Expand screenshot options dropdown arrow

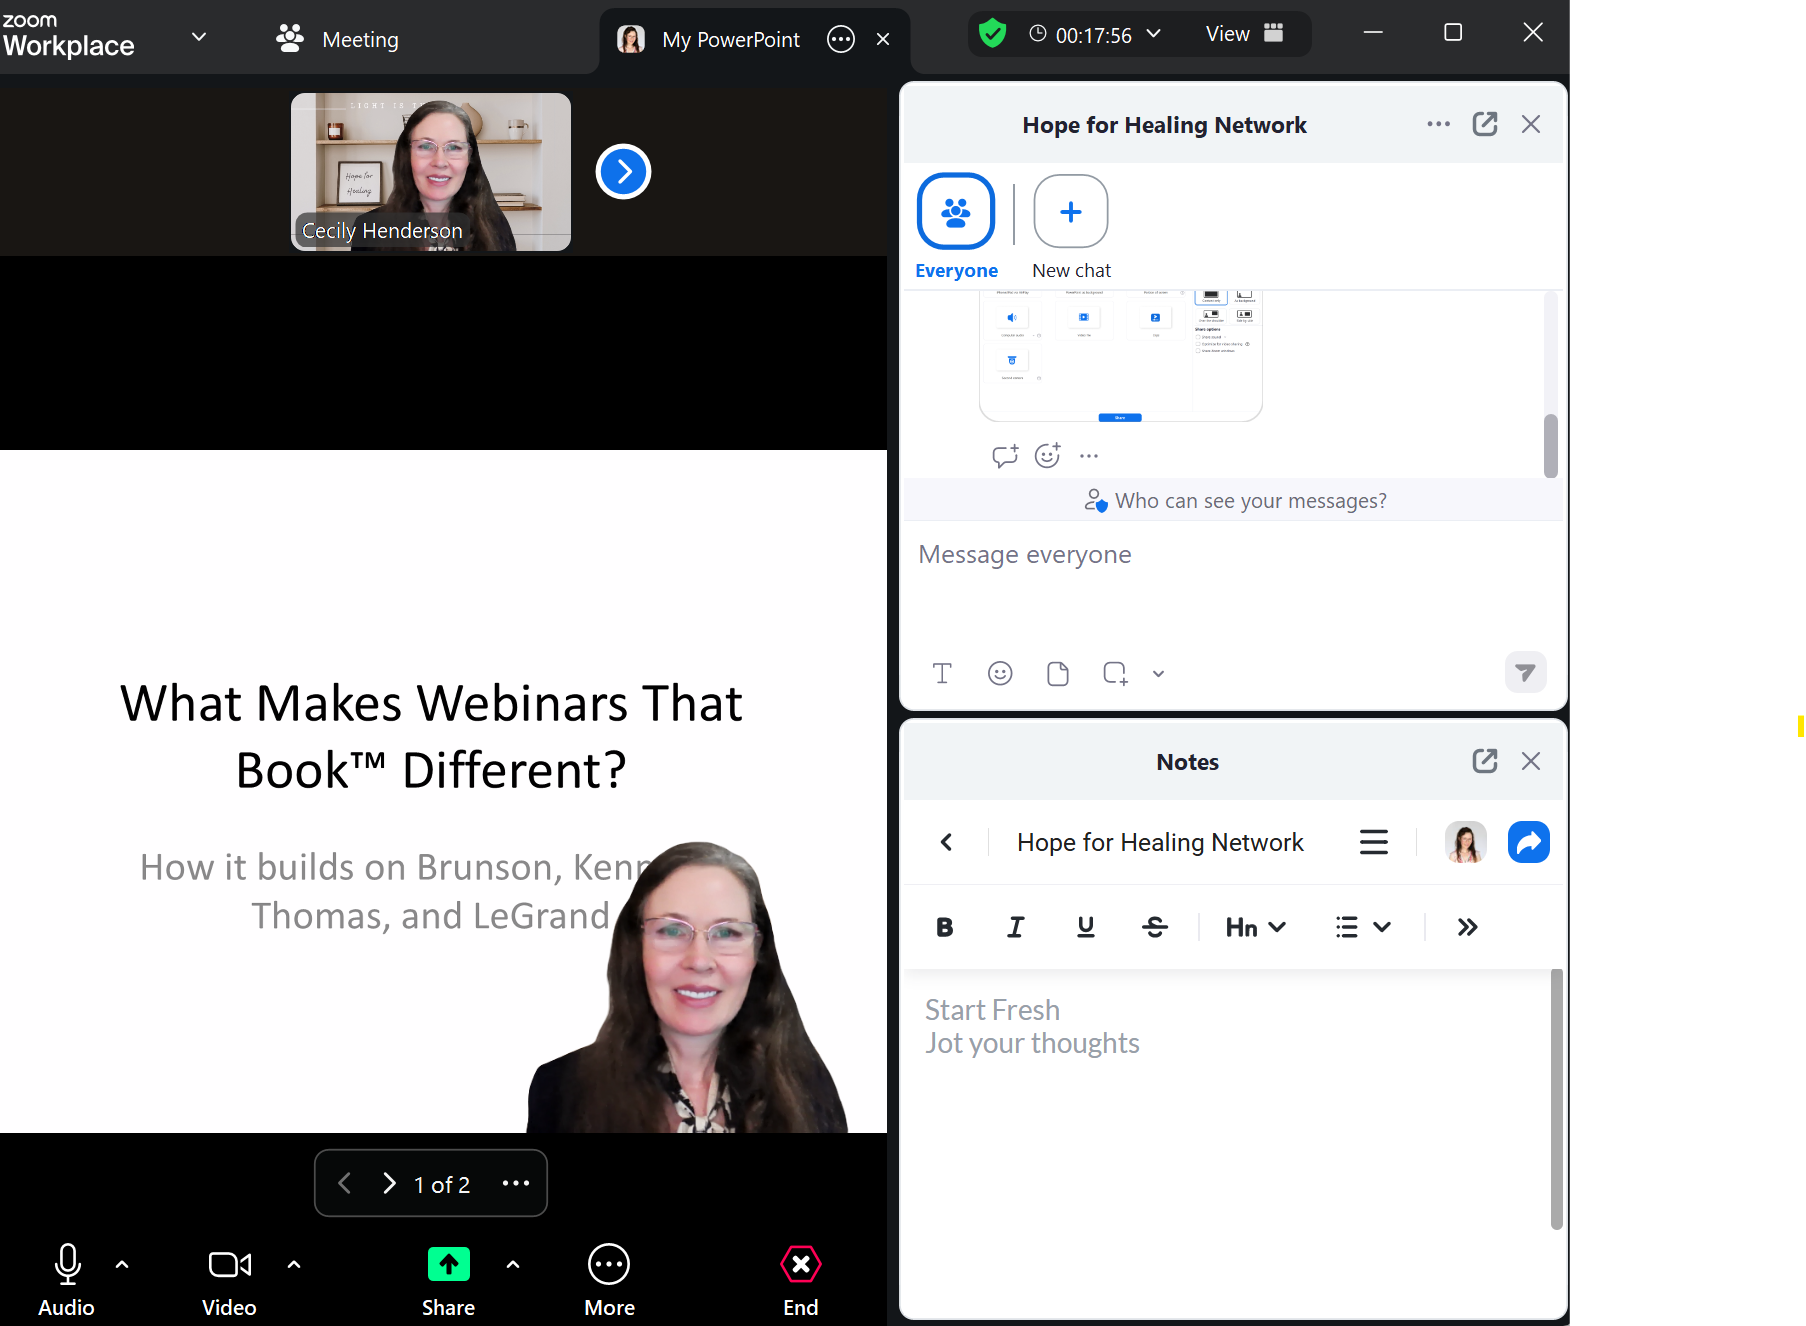click(x=1158, y=674)
